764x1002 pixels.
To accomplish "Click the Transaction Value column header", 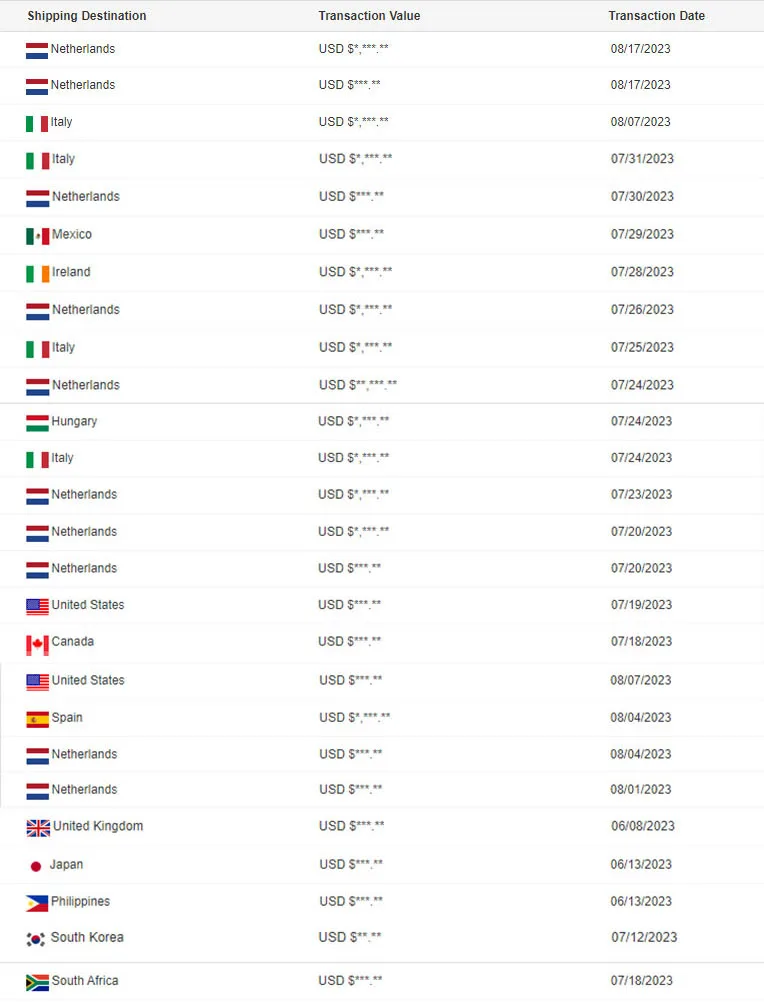I will click(369, 16).
